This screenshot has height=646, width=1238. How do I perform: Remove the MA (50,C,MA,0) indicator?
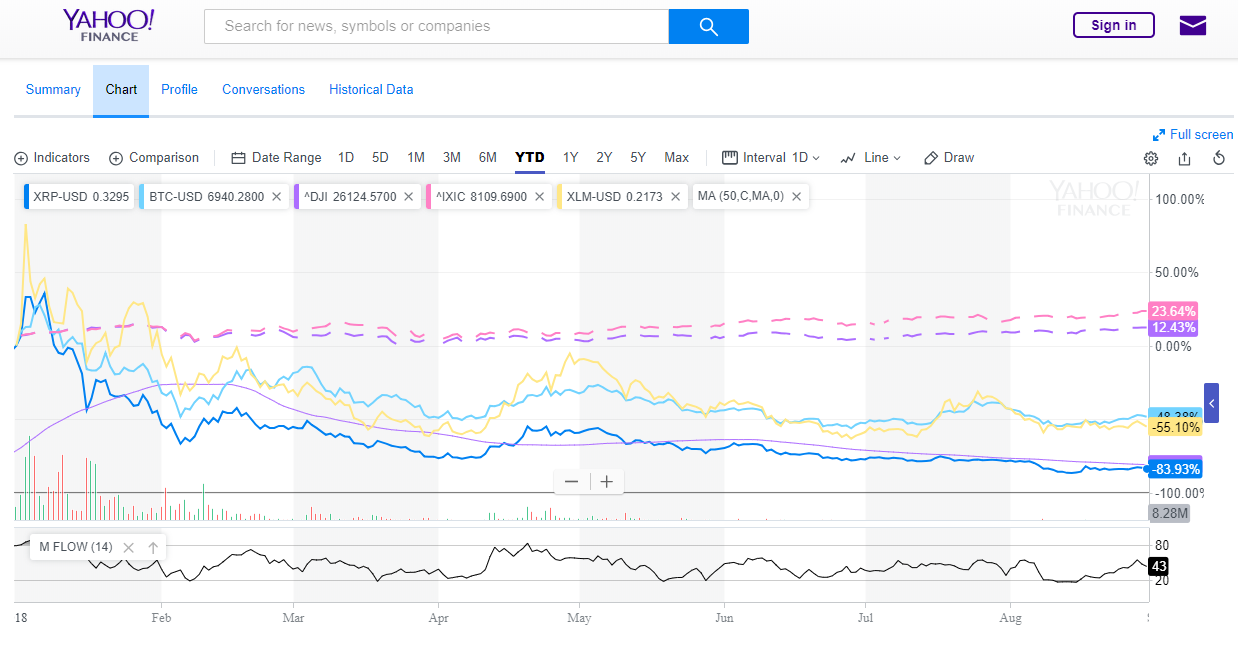click(x=797, y=197)
